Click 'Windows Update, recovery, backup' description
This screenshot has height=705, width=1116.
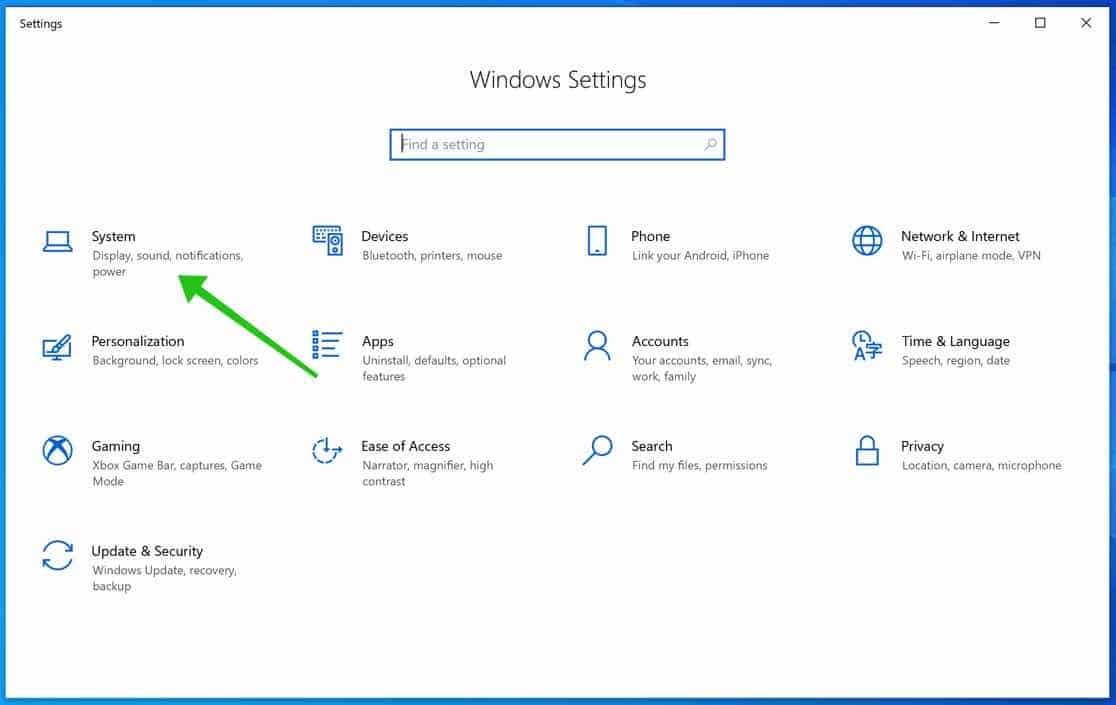[164, 578]
